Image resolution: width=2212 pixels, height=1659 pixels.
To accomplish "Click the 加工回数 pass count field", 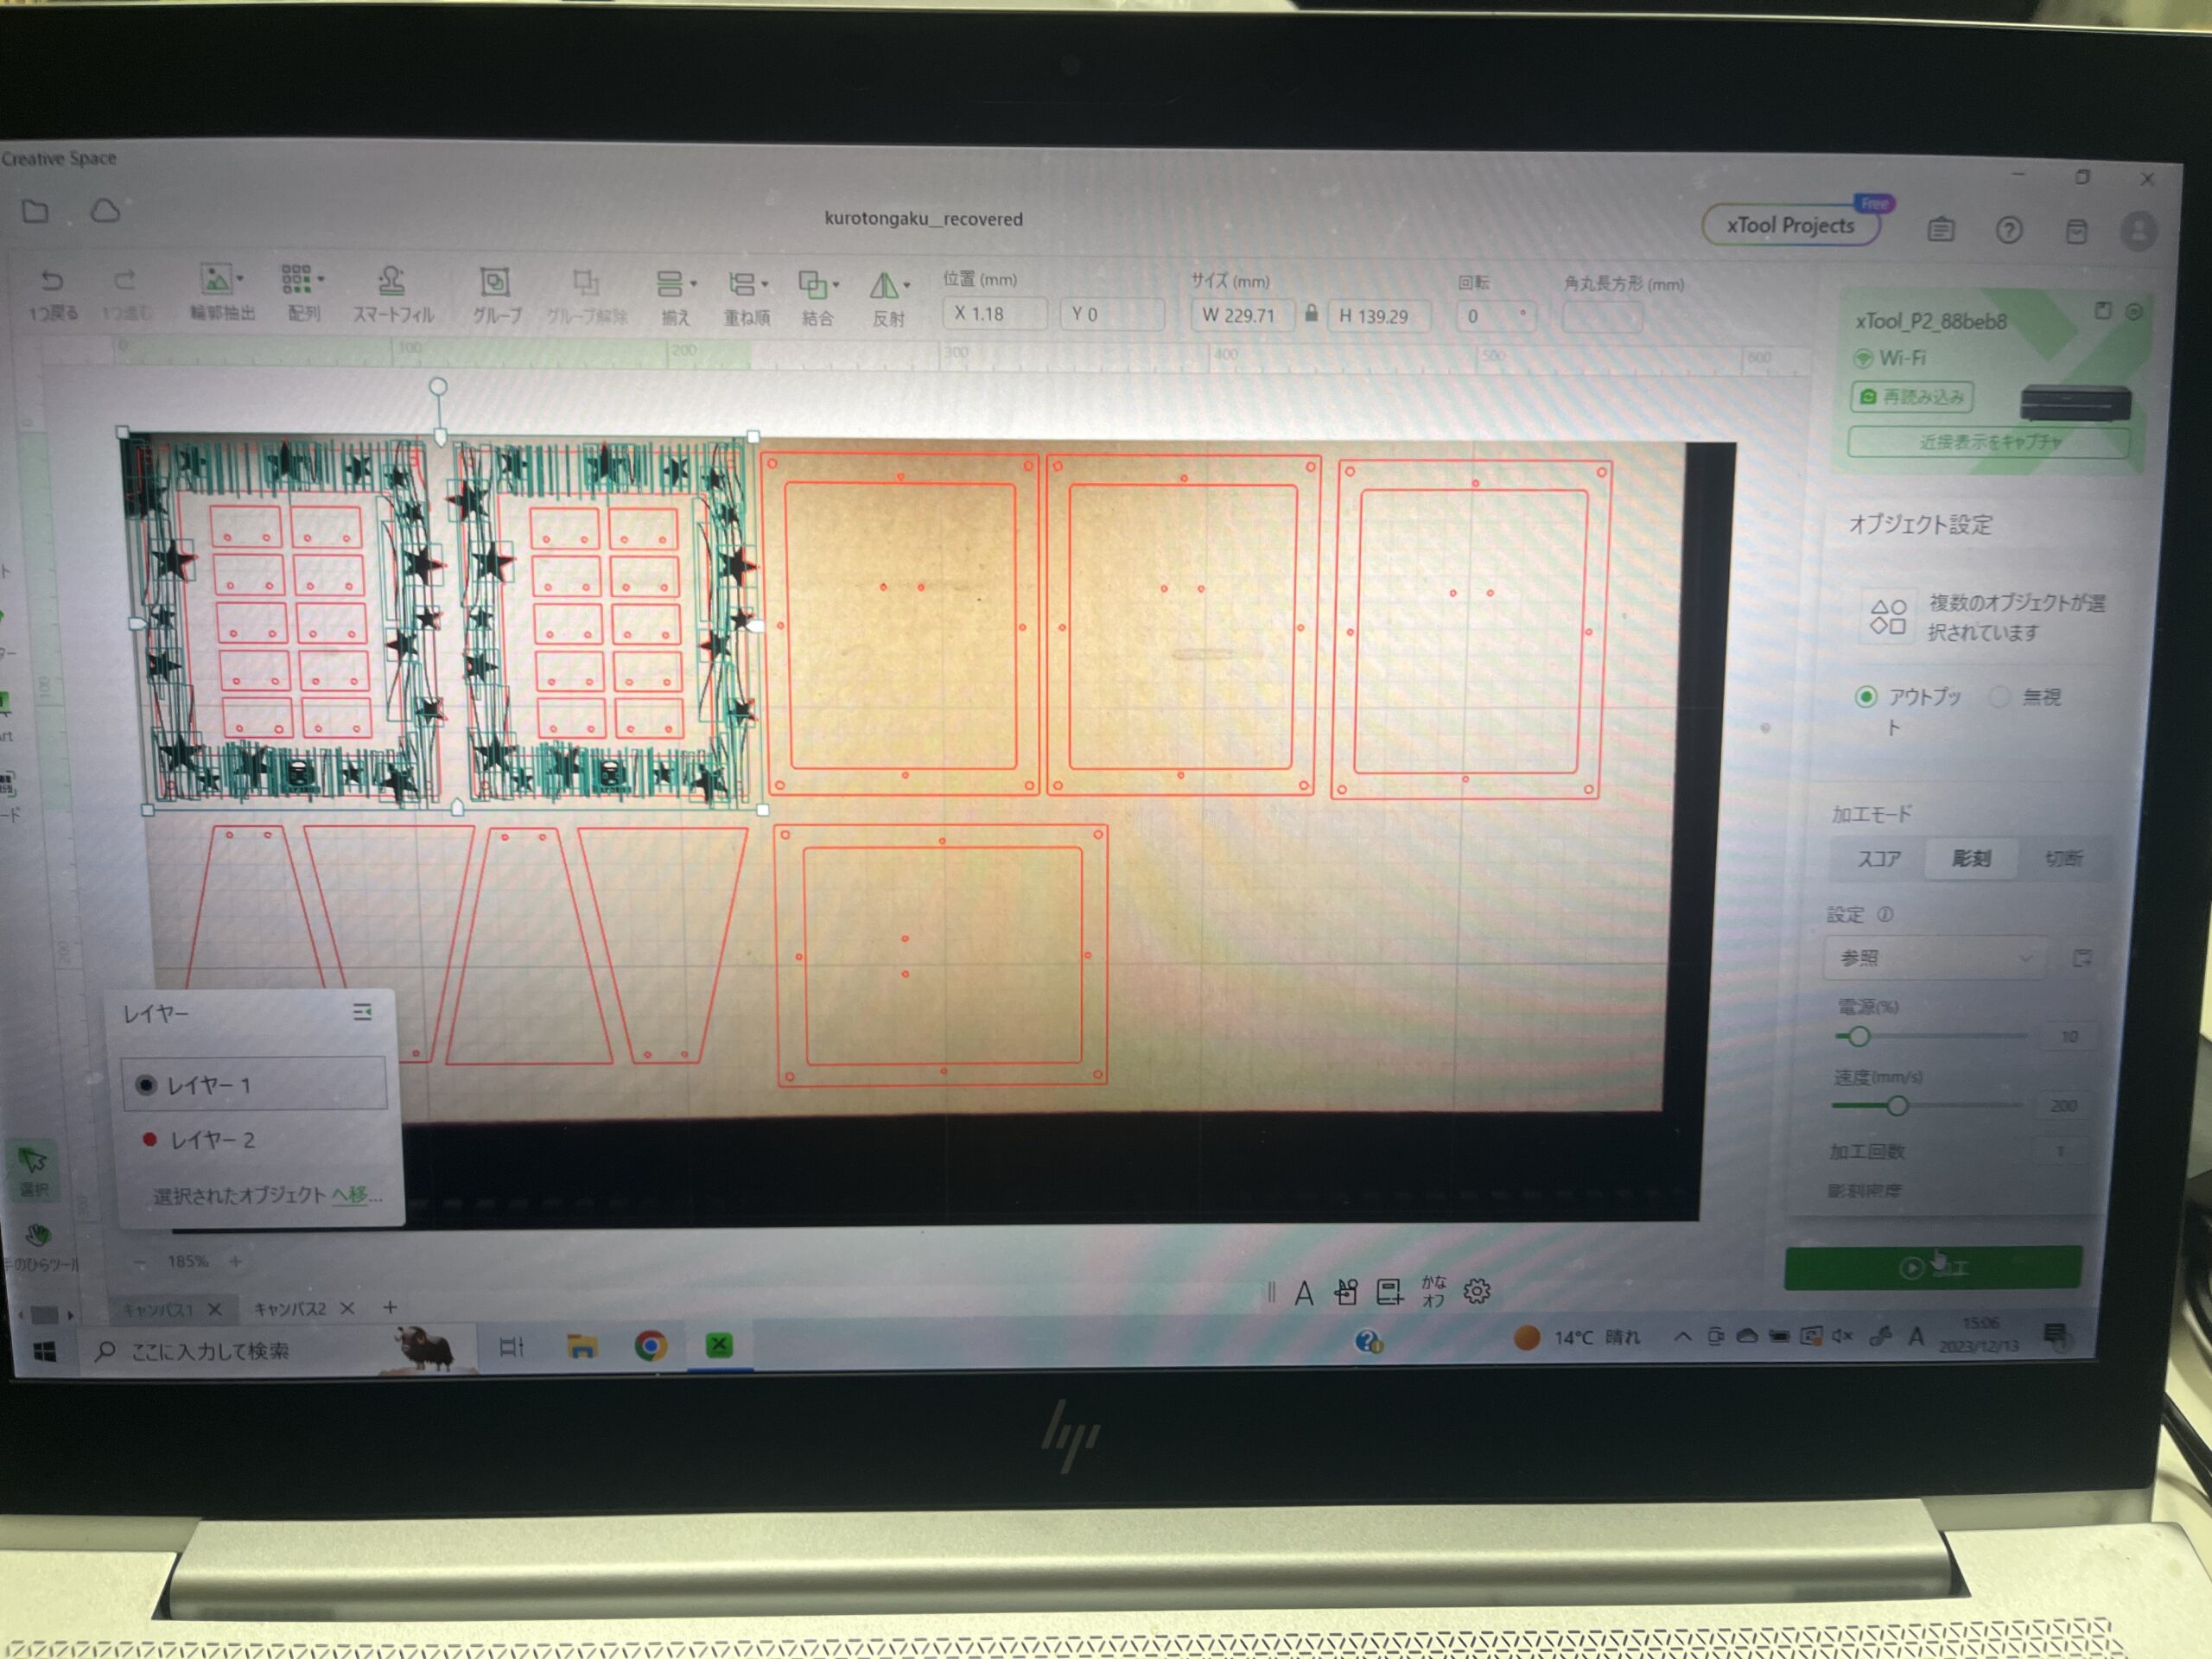I will (2061, 1152).
